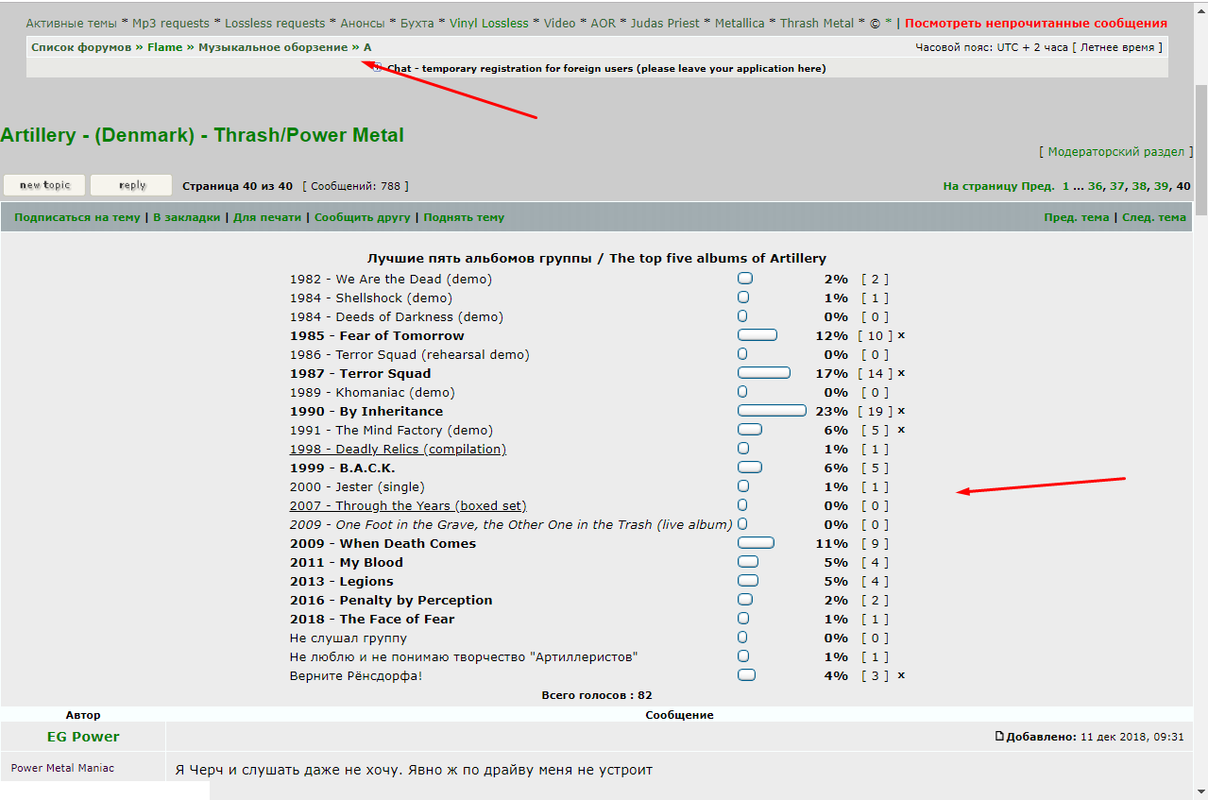The image size is (1208, 800).
Task: Click the Fear of Tomorrow vote bar
Action: pyautogui.click(x=757, y=335)
